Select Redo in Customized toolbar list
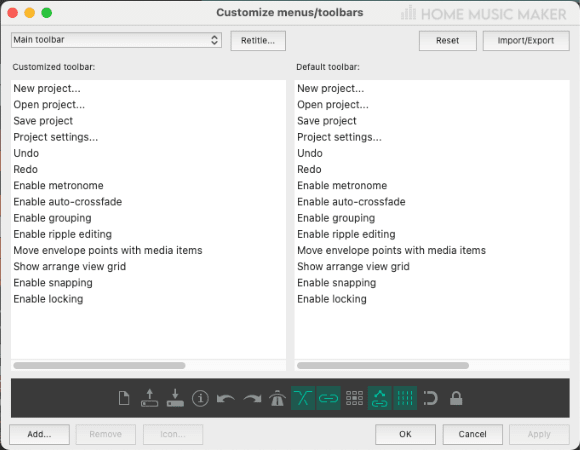This screenshot has width=580, height=450. pos(148,169)
